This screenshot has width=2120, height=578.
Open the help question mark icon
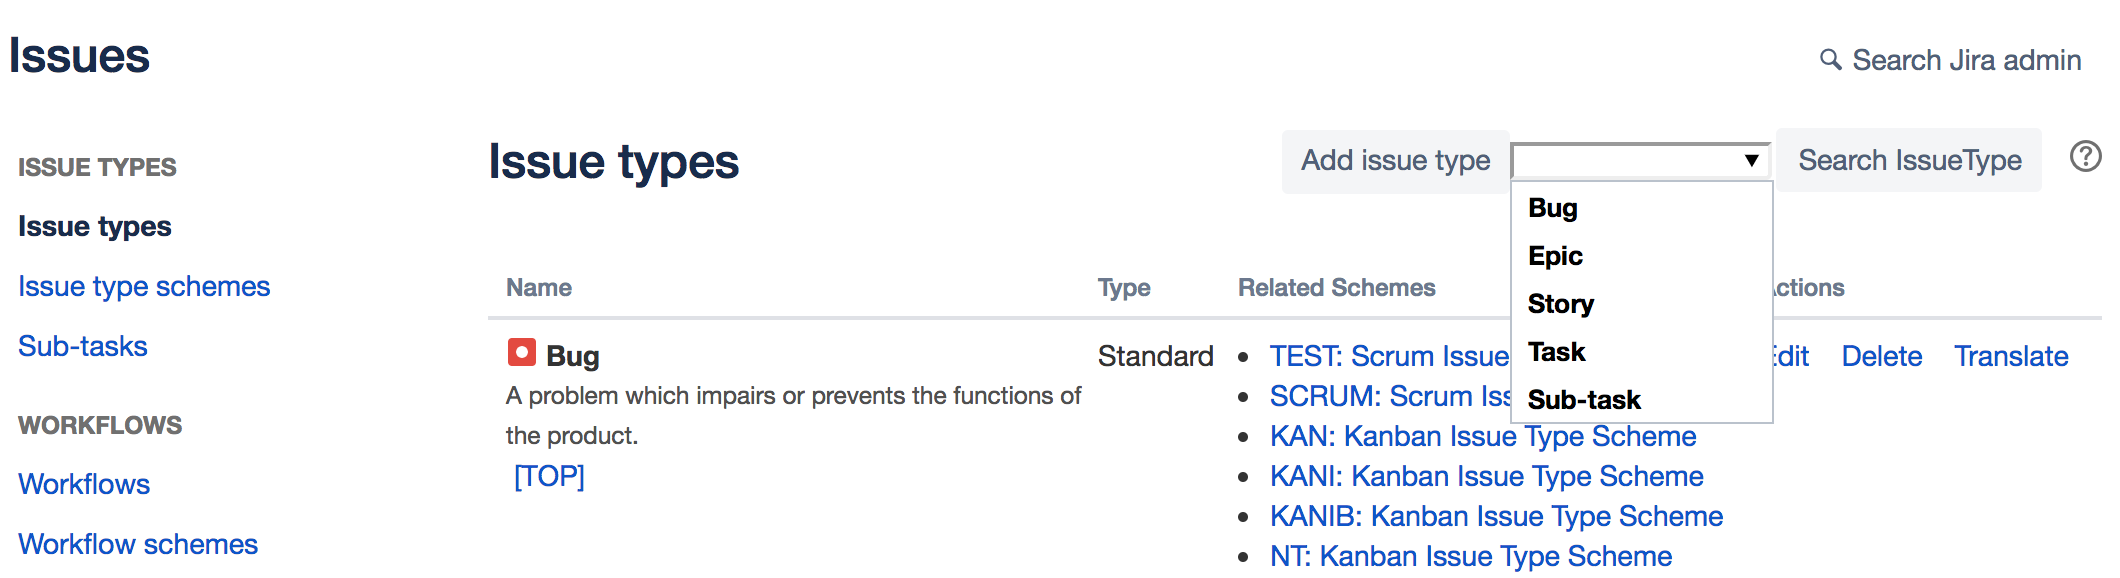click(2085, 157)
